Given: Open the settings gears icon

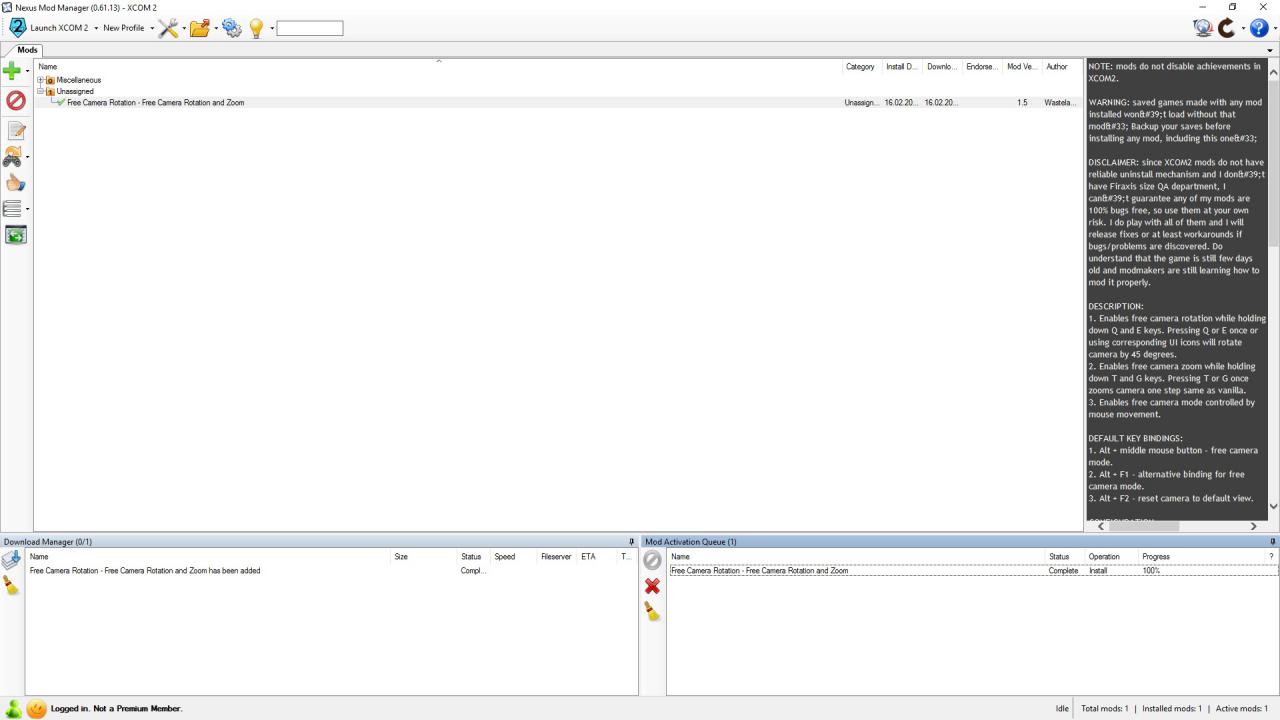Looking at the screenshot, I should click(232, 28).
